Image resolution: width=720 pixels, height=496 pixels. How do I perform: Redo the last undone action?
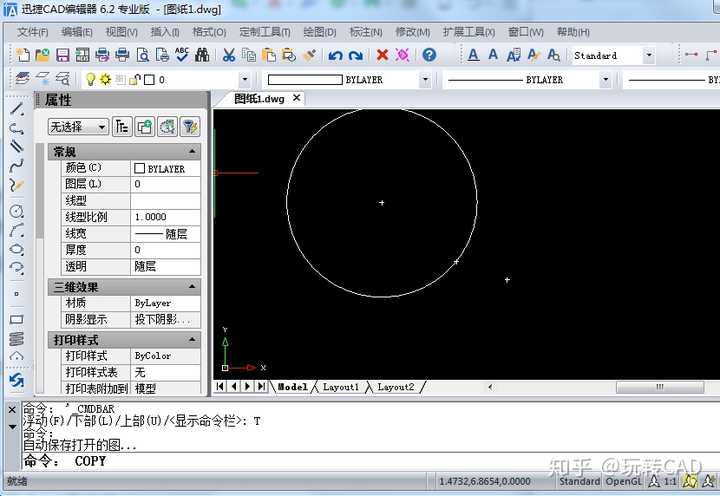(356, 56)
